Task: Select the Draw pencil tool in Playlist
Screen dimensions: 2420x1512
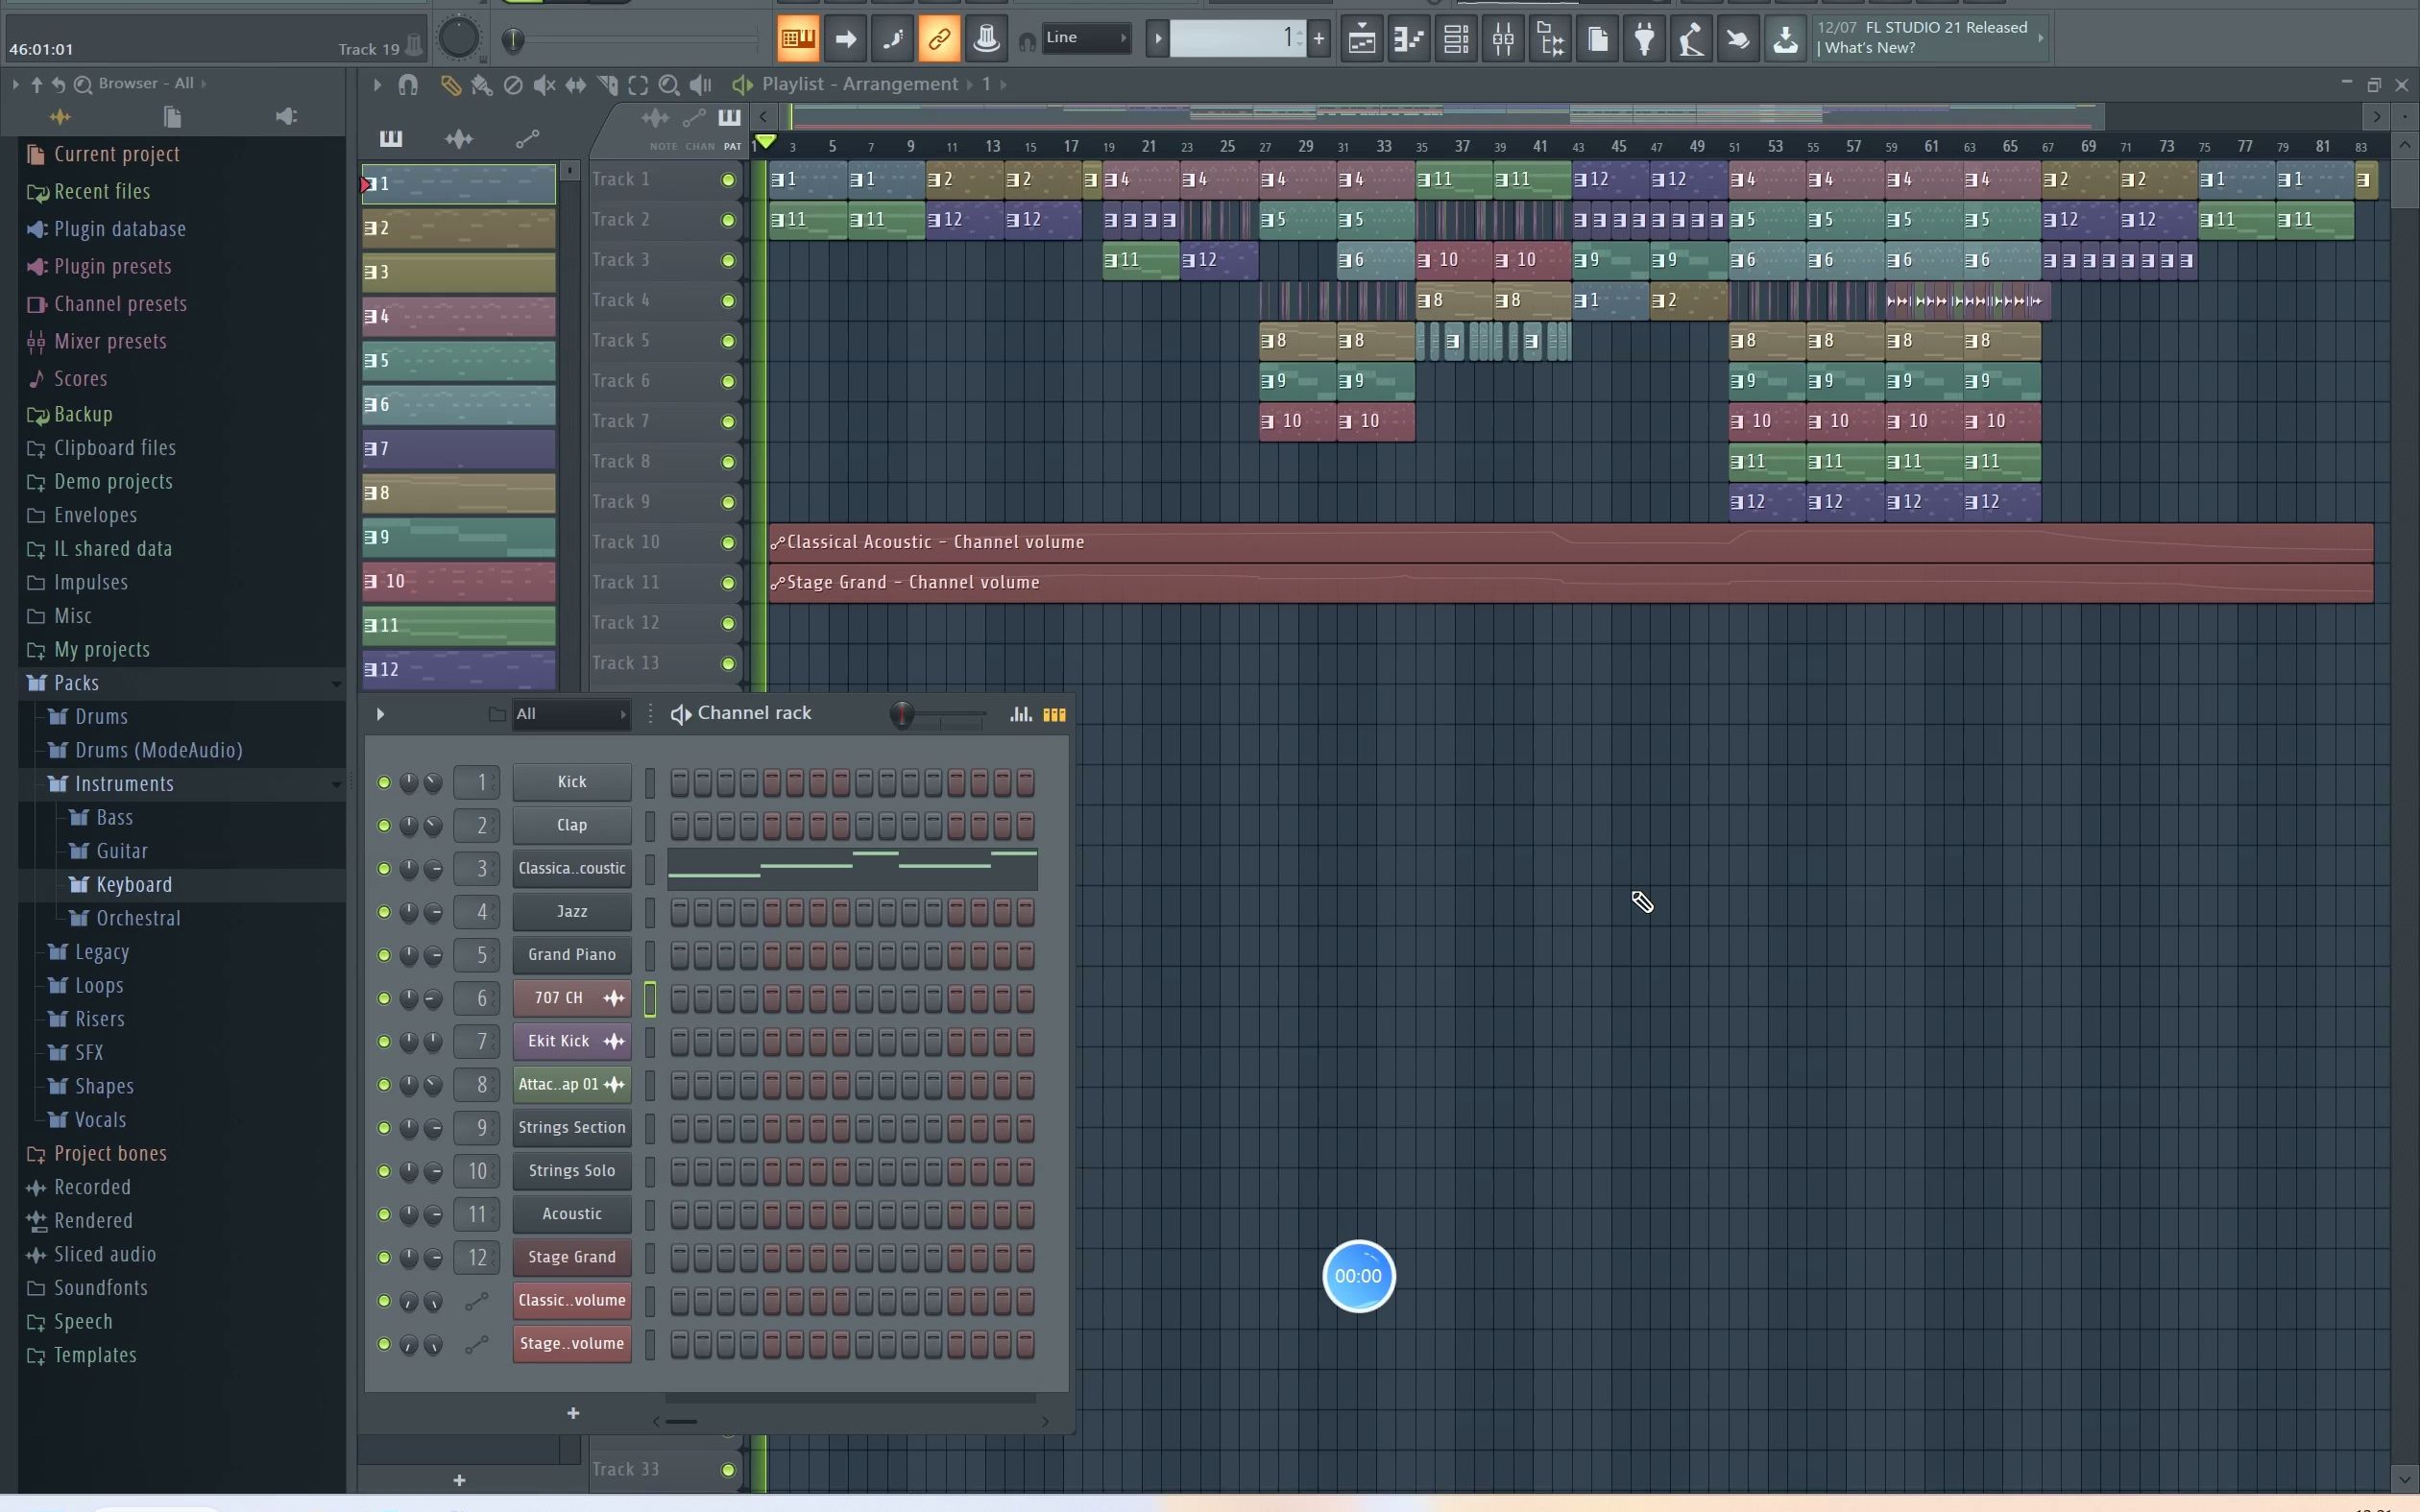Action: tap(450, 85)
